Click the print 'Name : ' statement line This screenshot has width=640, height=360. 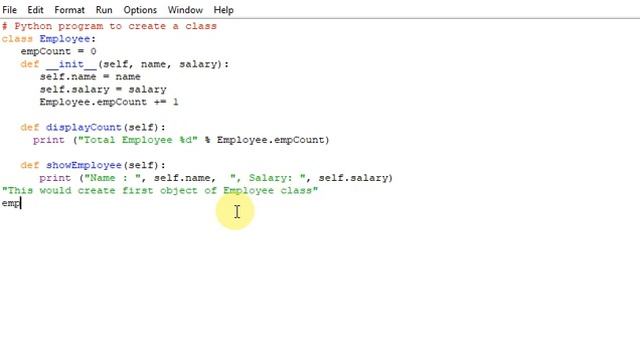coord(216,178)
